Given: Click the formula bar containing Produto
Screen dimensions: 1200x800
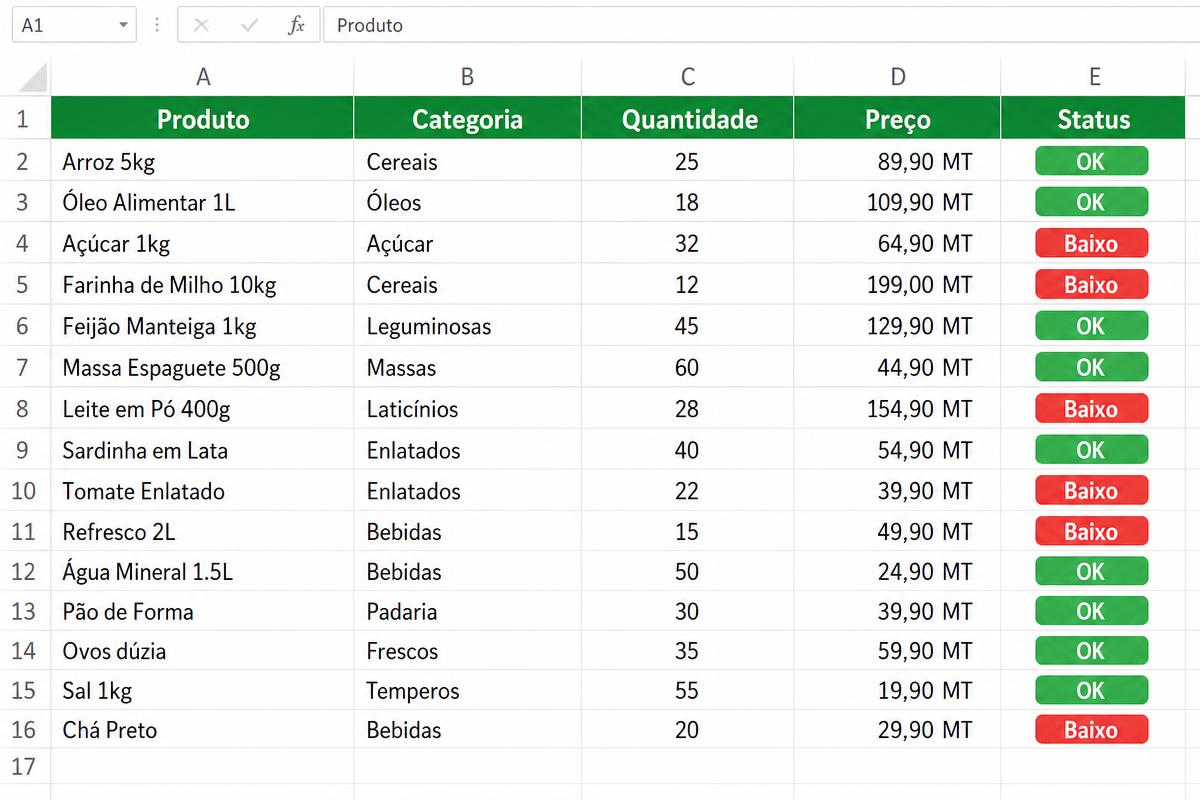Looking at the screenshot, I should tap(761, 25).
